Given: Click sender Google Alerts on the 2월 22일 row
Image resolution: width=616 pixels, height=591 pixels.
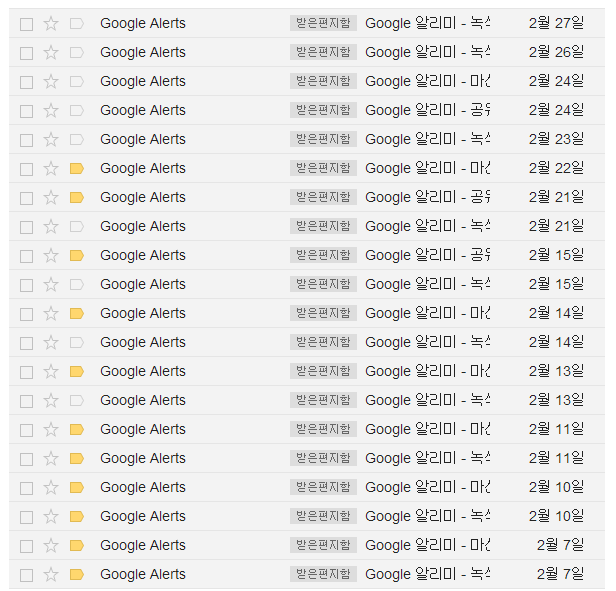Looking at the screenshot, I should tap(143, 168).
